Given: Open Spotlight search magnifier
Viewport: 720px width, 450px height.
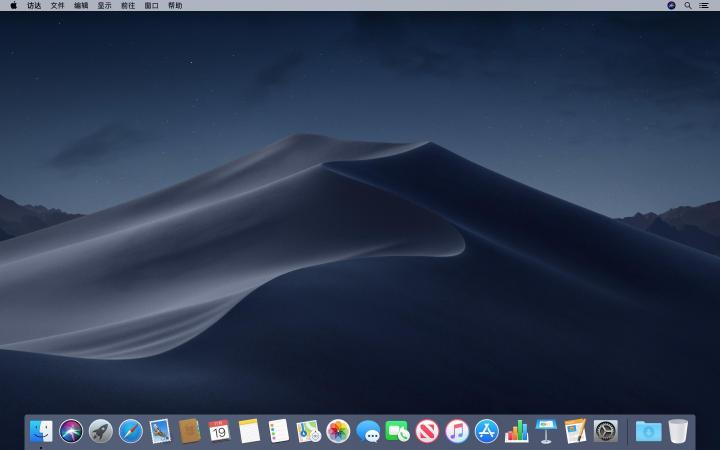Looking at the screenshot, I should (x=688, y=6).
